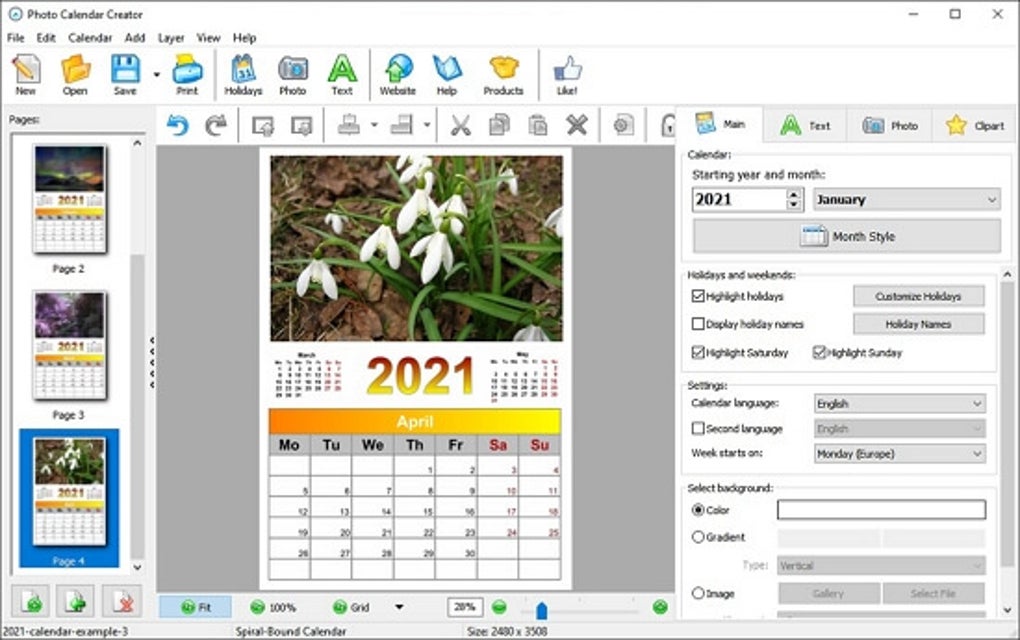Open the Month Style settings
The height and width of the screenshot is (640, 1020).
pyautogui.click(x=845, y=236)
